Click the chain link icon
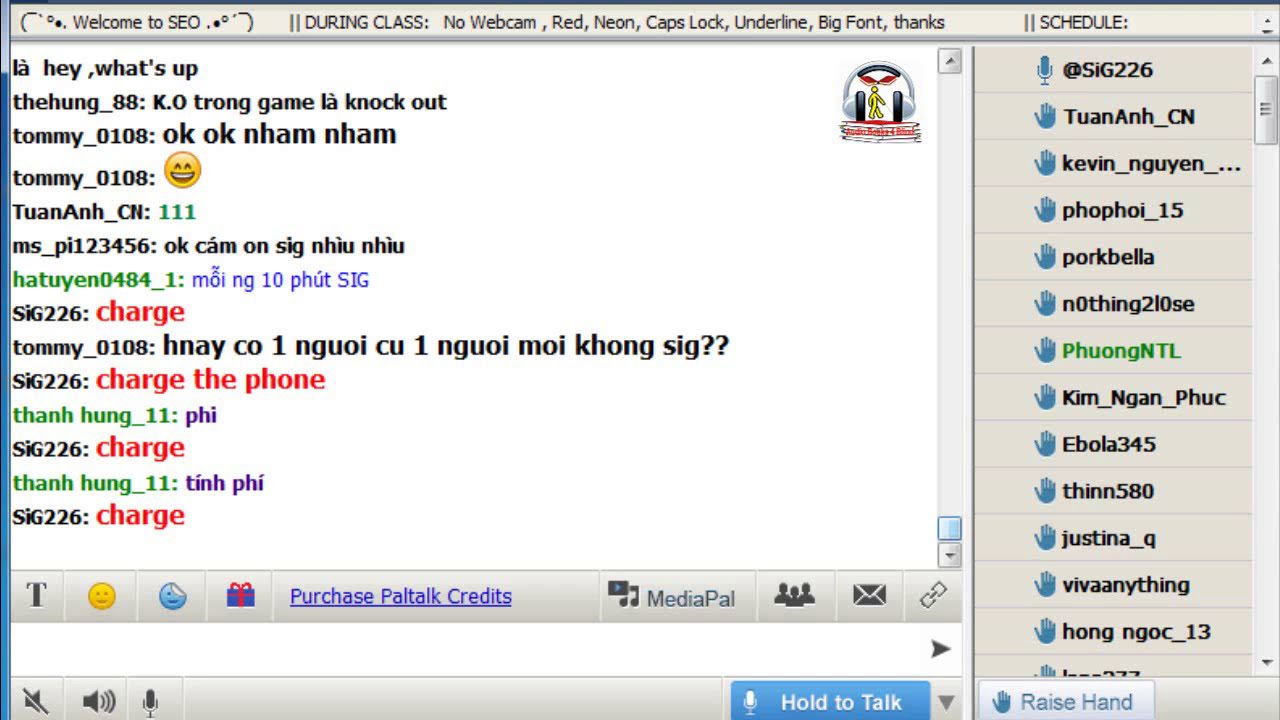Image resolution: width=1280 pixels, height=720 pixels. [x=933, y=595]
